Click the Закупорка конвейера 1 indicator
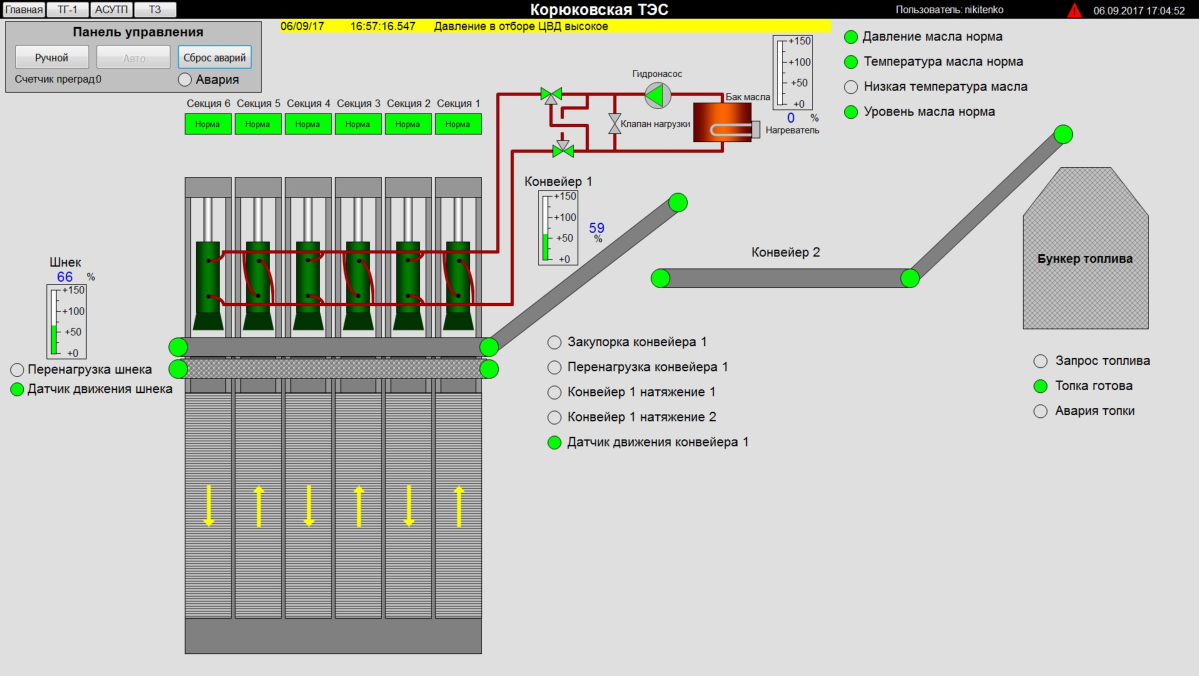 pyautogui.click(x=555, y=342)
